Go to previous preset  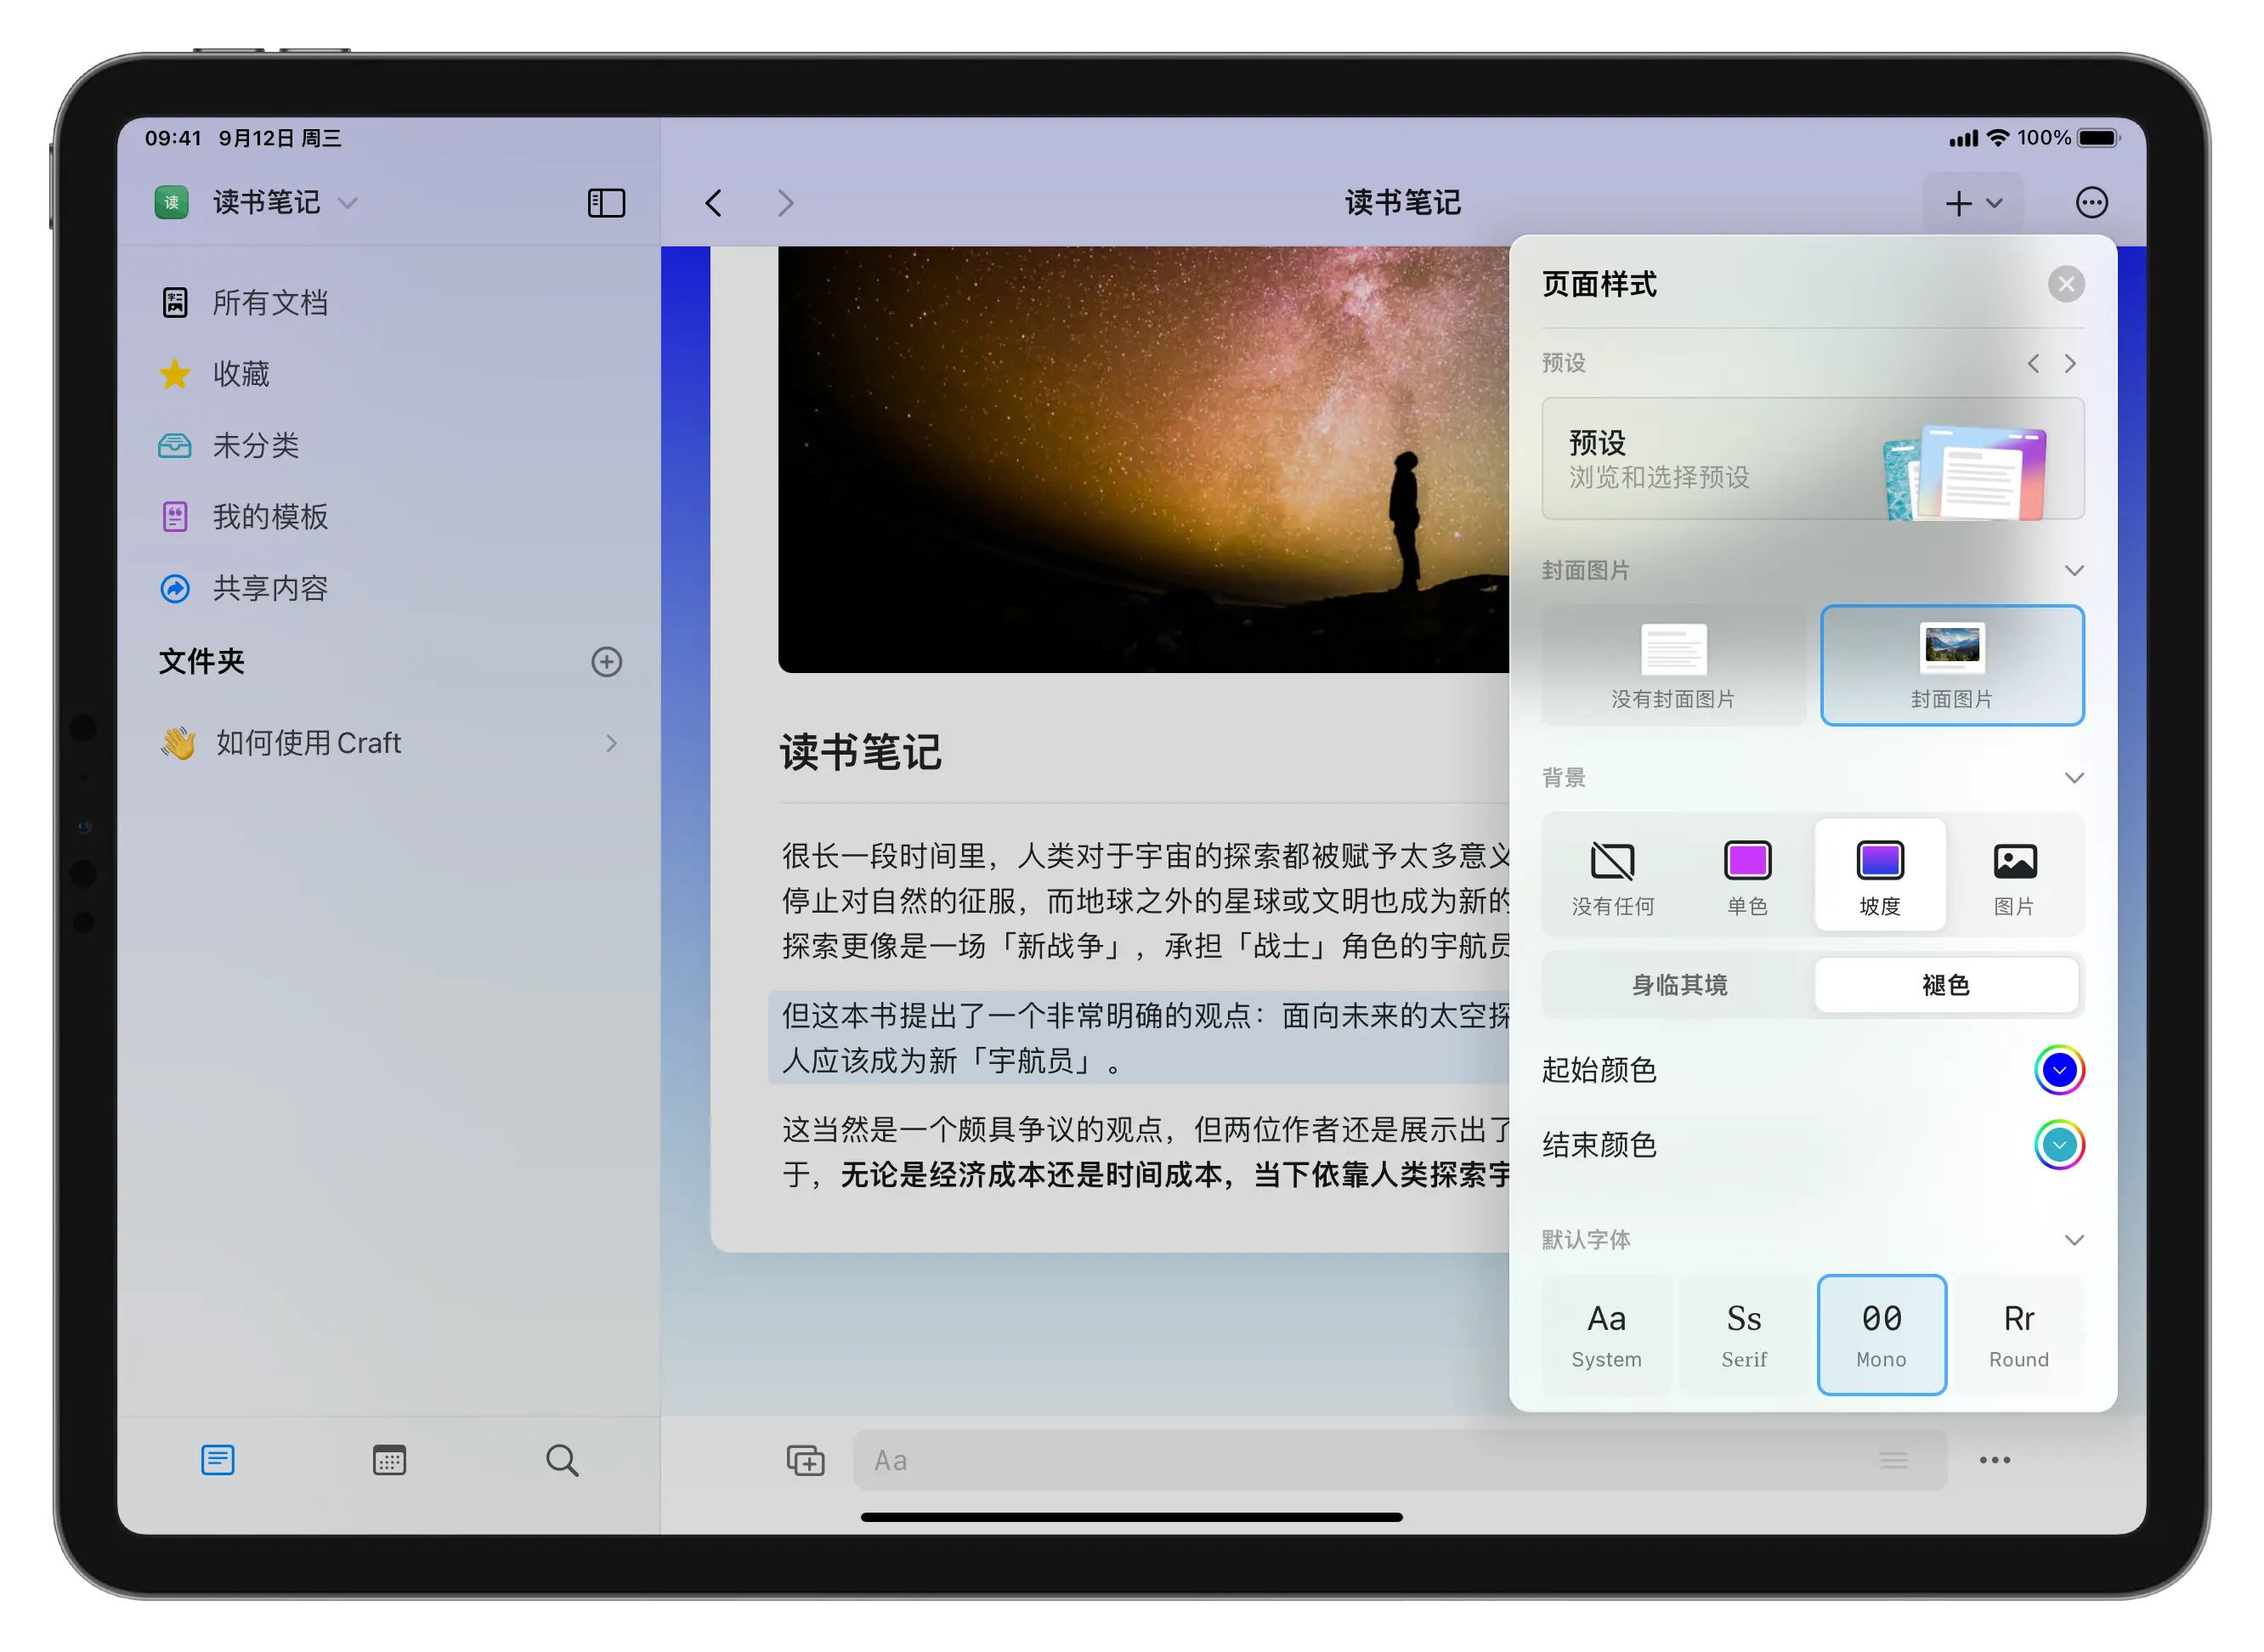pyautogui.click(x=2033, y=363)
